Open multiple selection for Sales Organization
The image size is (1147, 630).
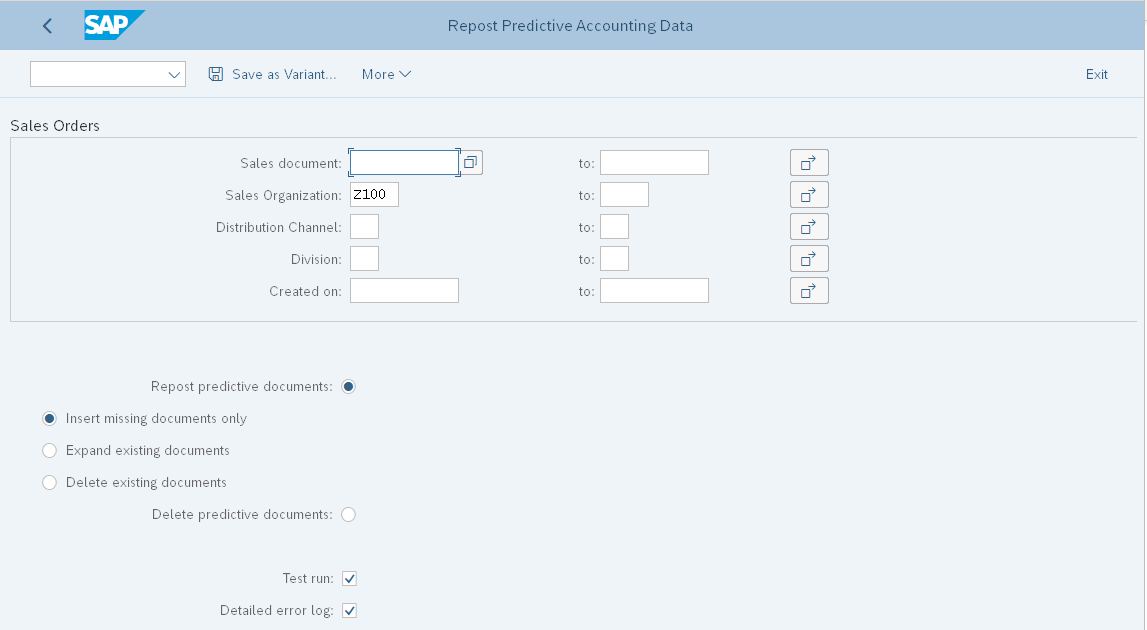[x=809, y=194]
